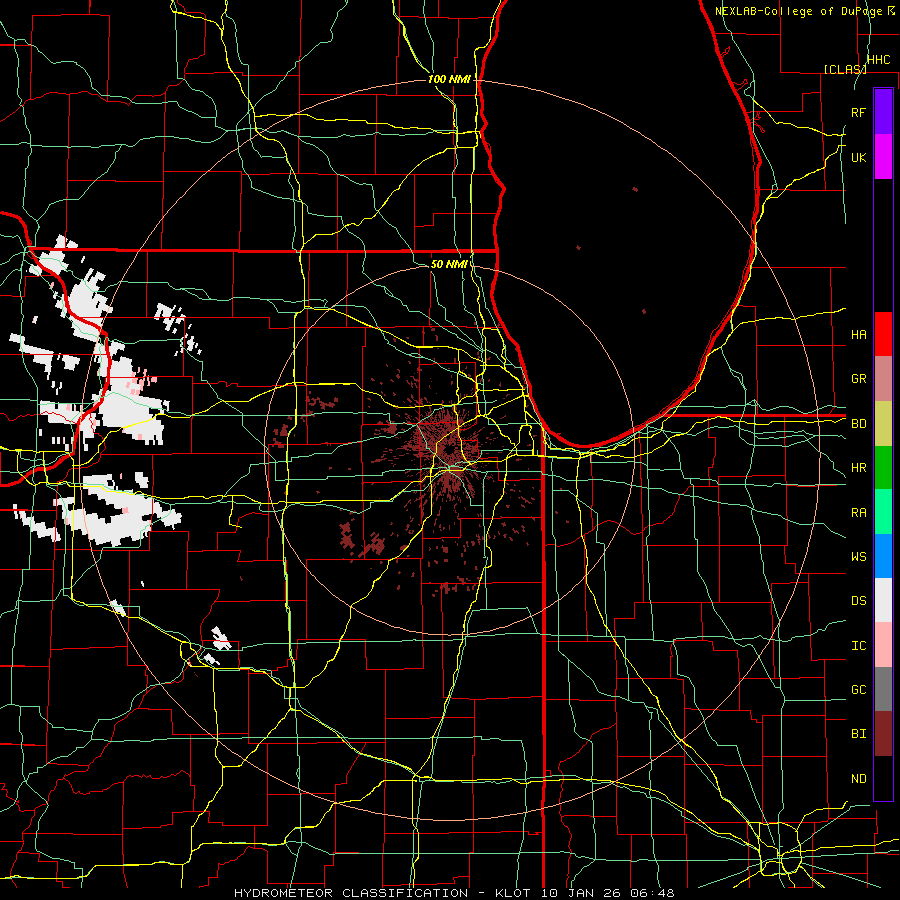Screen dimensions: 900x900
Task: Click the "100 NMI" range ring label
Action: click(x=449, y=79)
